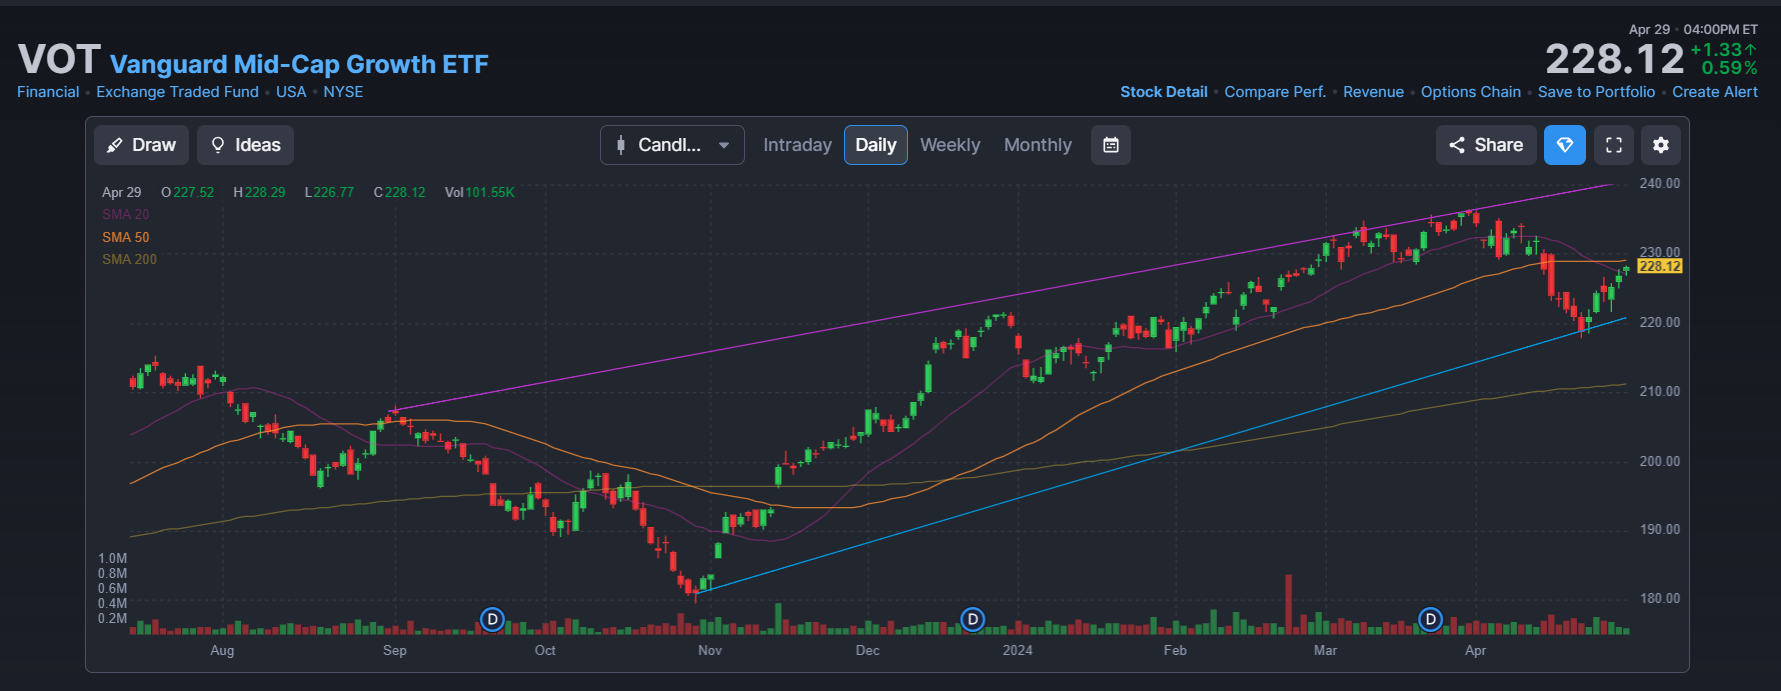
Task: Open the Ideas panel
Action: [245, 145]
